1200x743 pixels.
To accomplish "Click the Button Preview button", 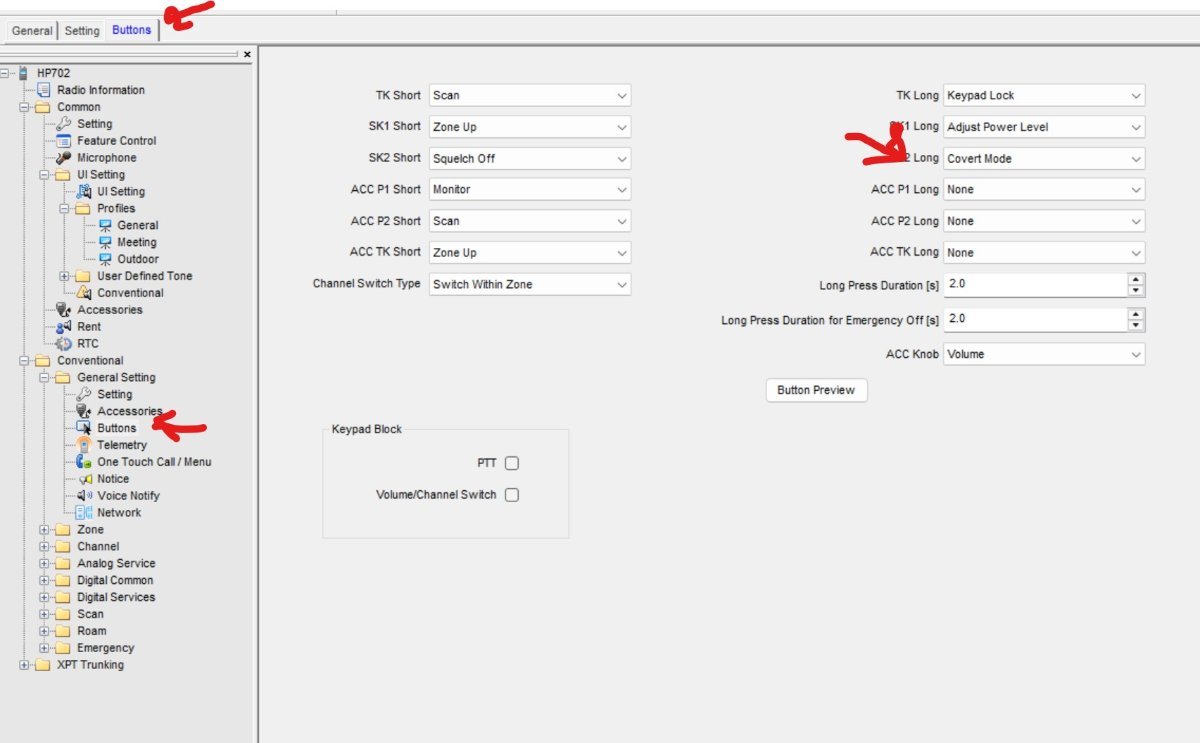I will point(816,390).
